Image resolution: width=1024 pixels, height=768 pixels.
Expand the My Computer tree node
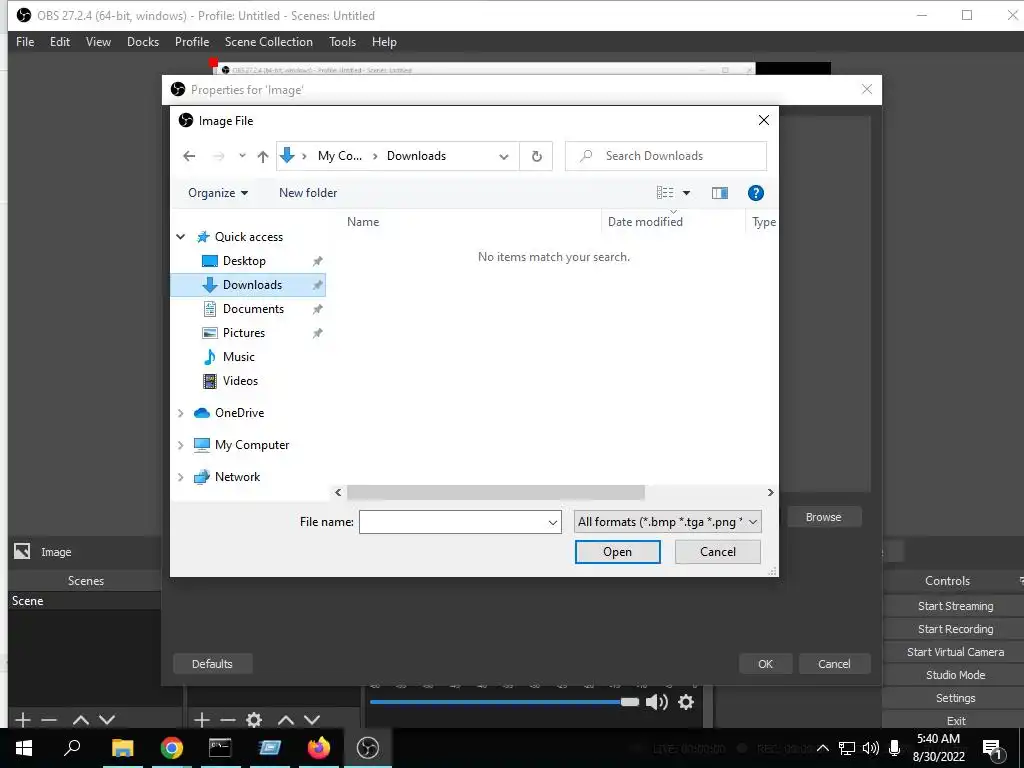tap(181, 445)
